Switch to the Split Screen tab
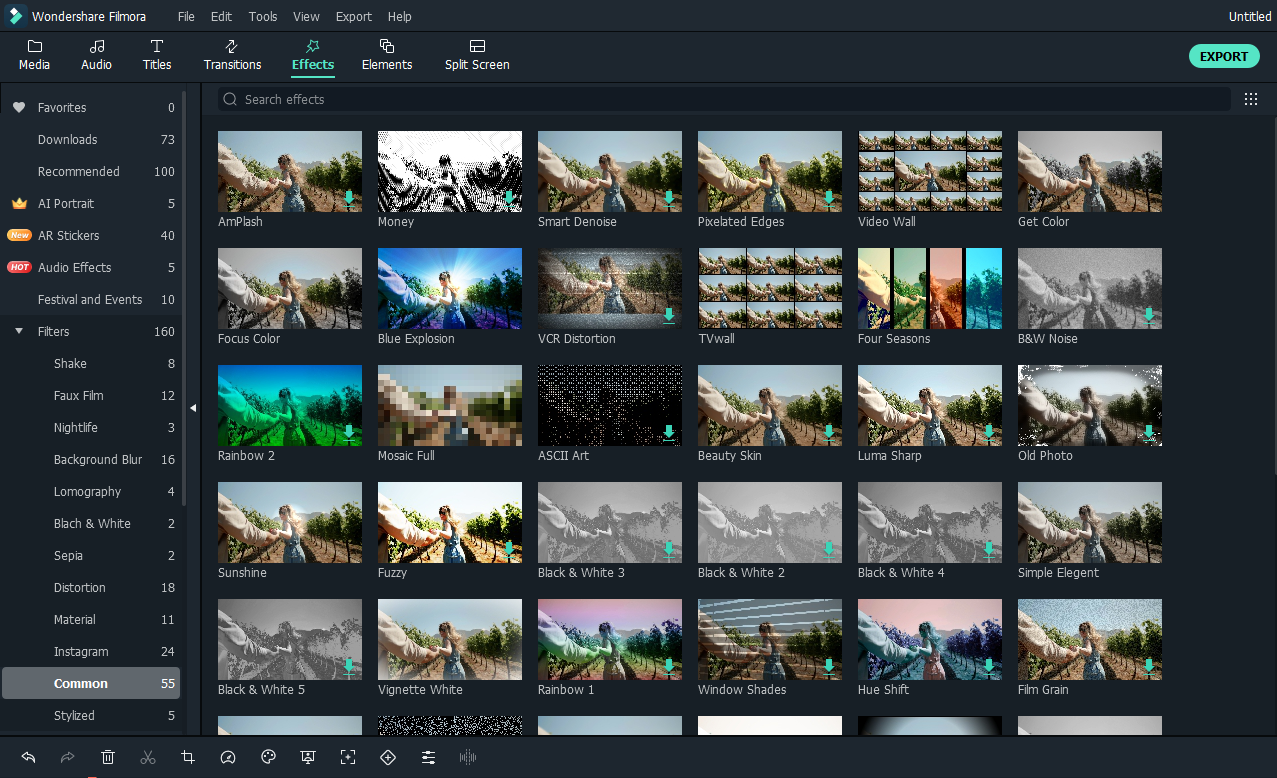Viewport: 1277px width, 778px height. pos(477,56)
